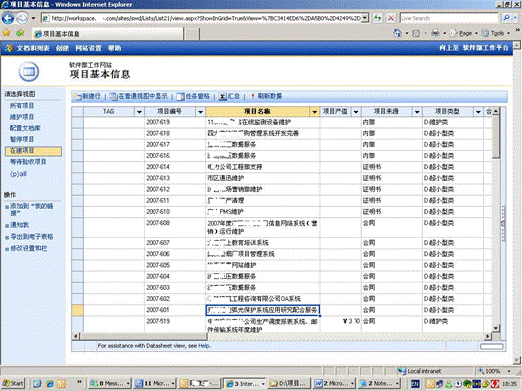
Task: Open the Outlook quick launch icon
Action: coord(61,384)
